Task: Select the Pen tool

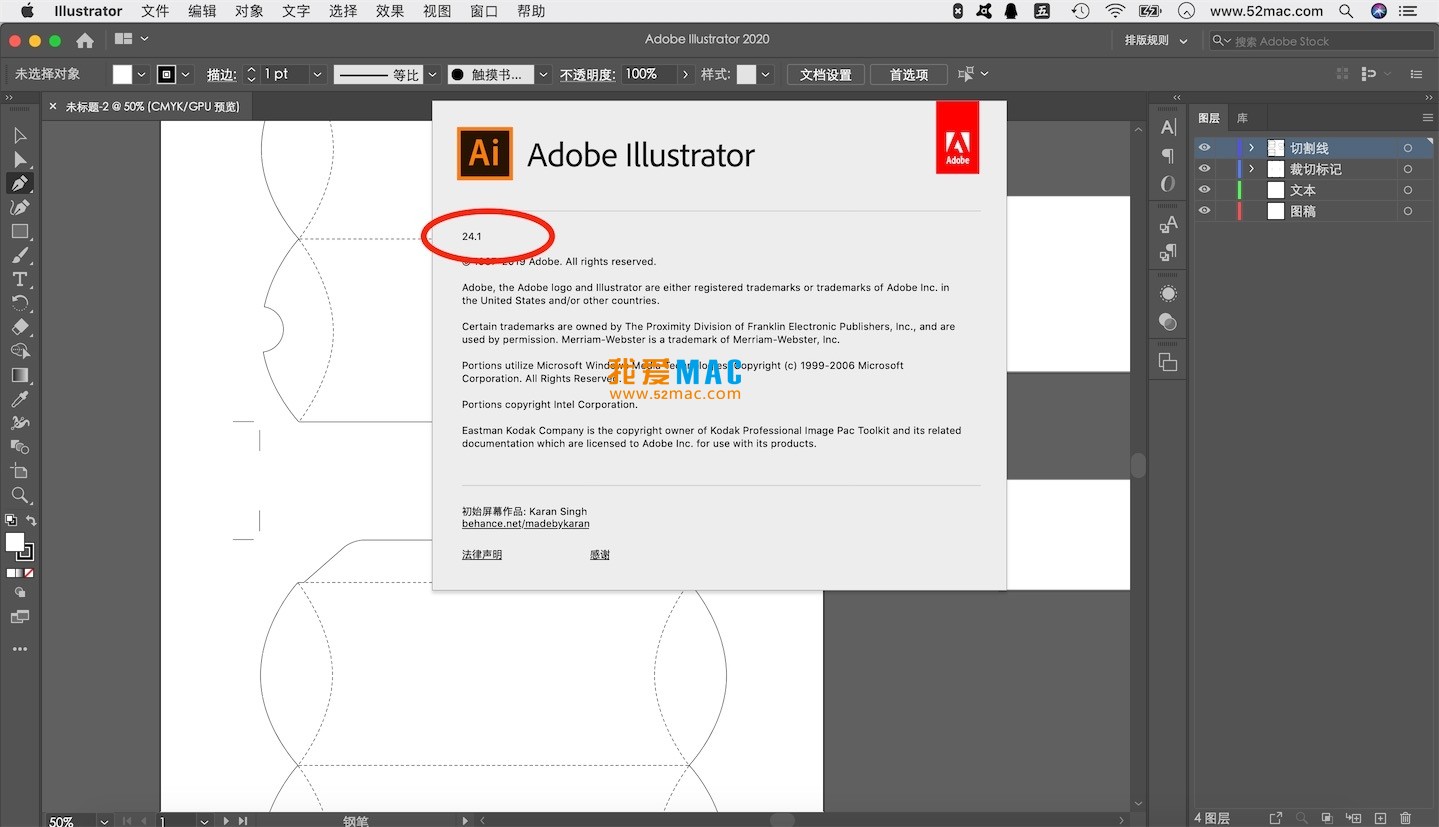Action: point(18,183)
